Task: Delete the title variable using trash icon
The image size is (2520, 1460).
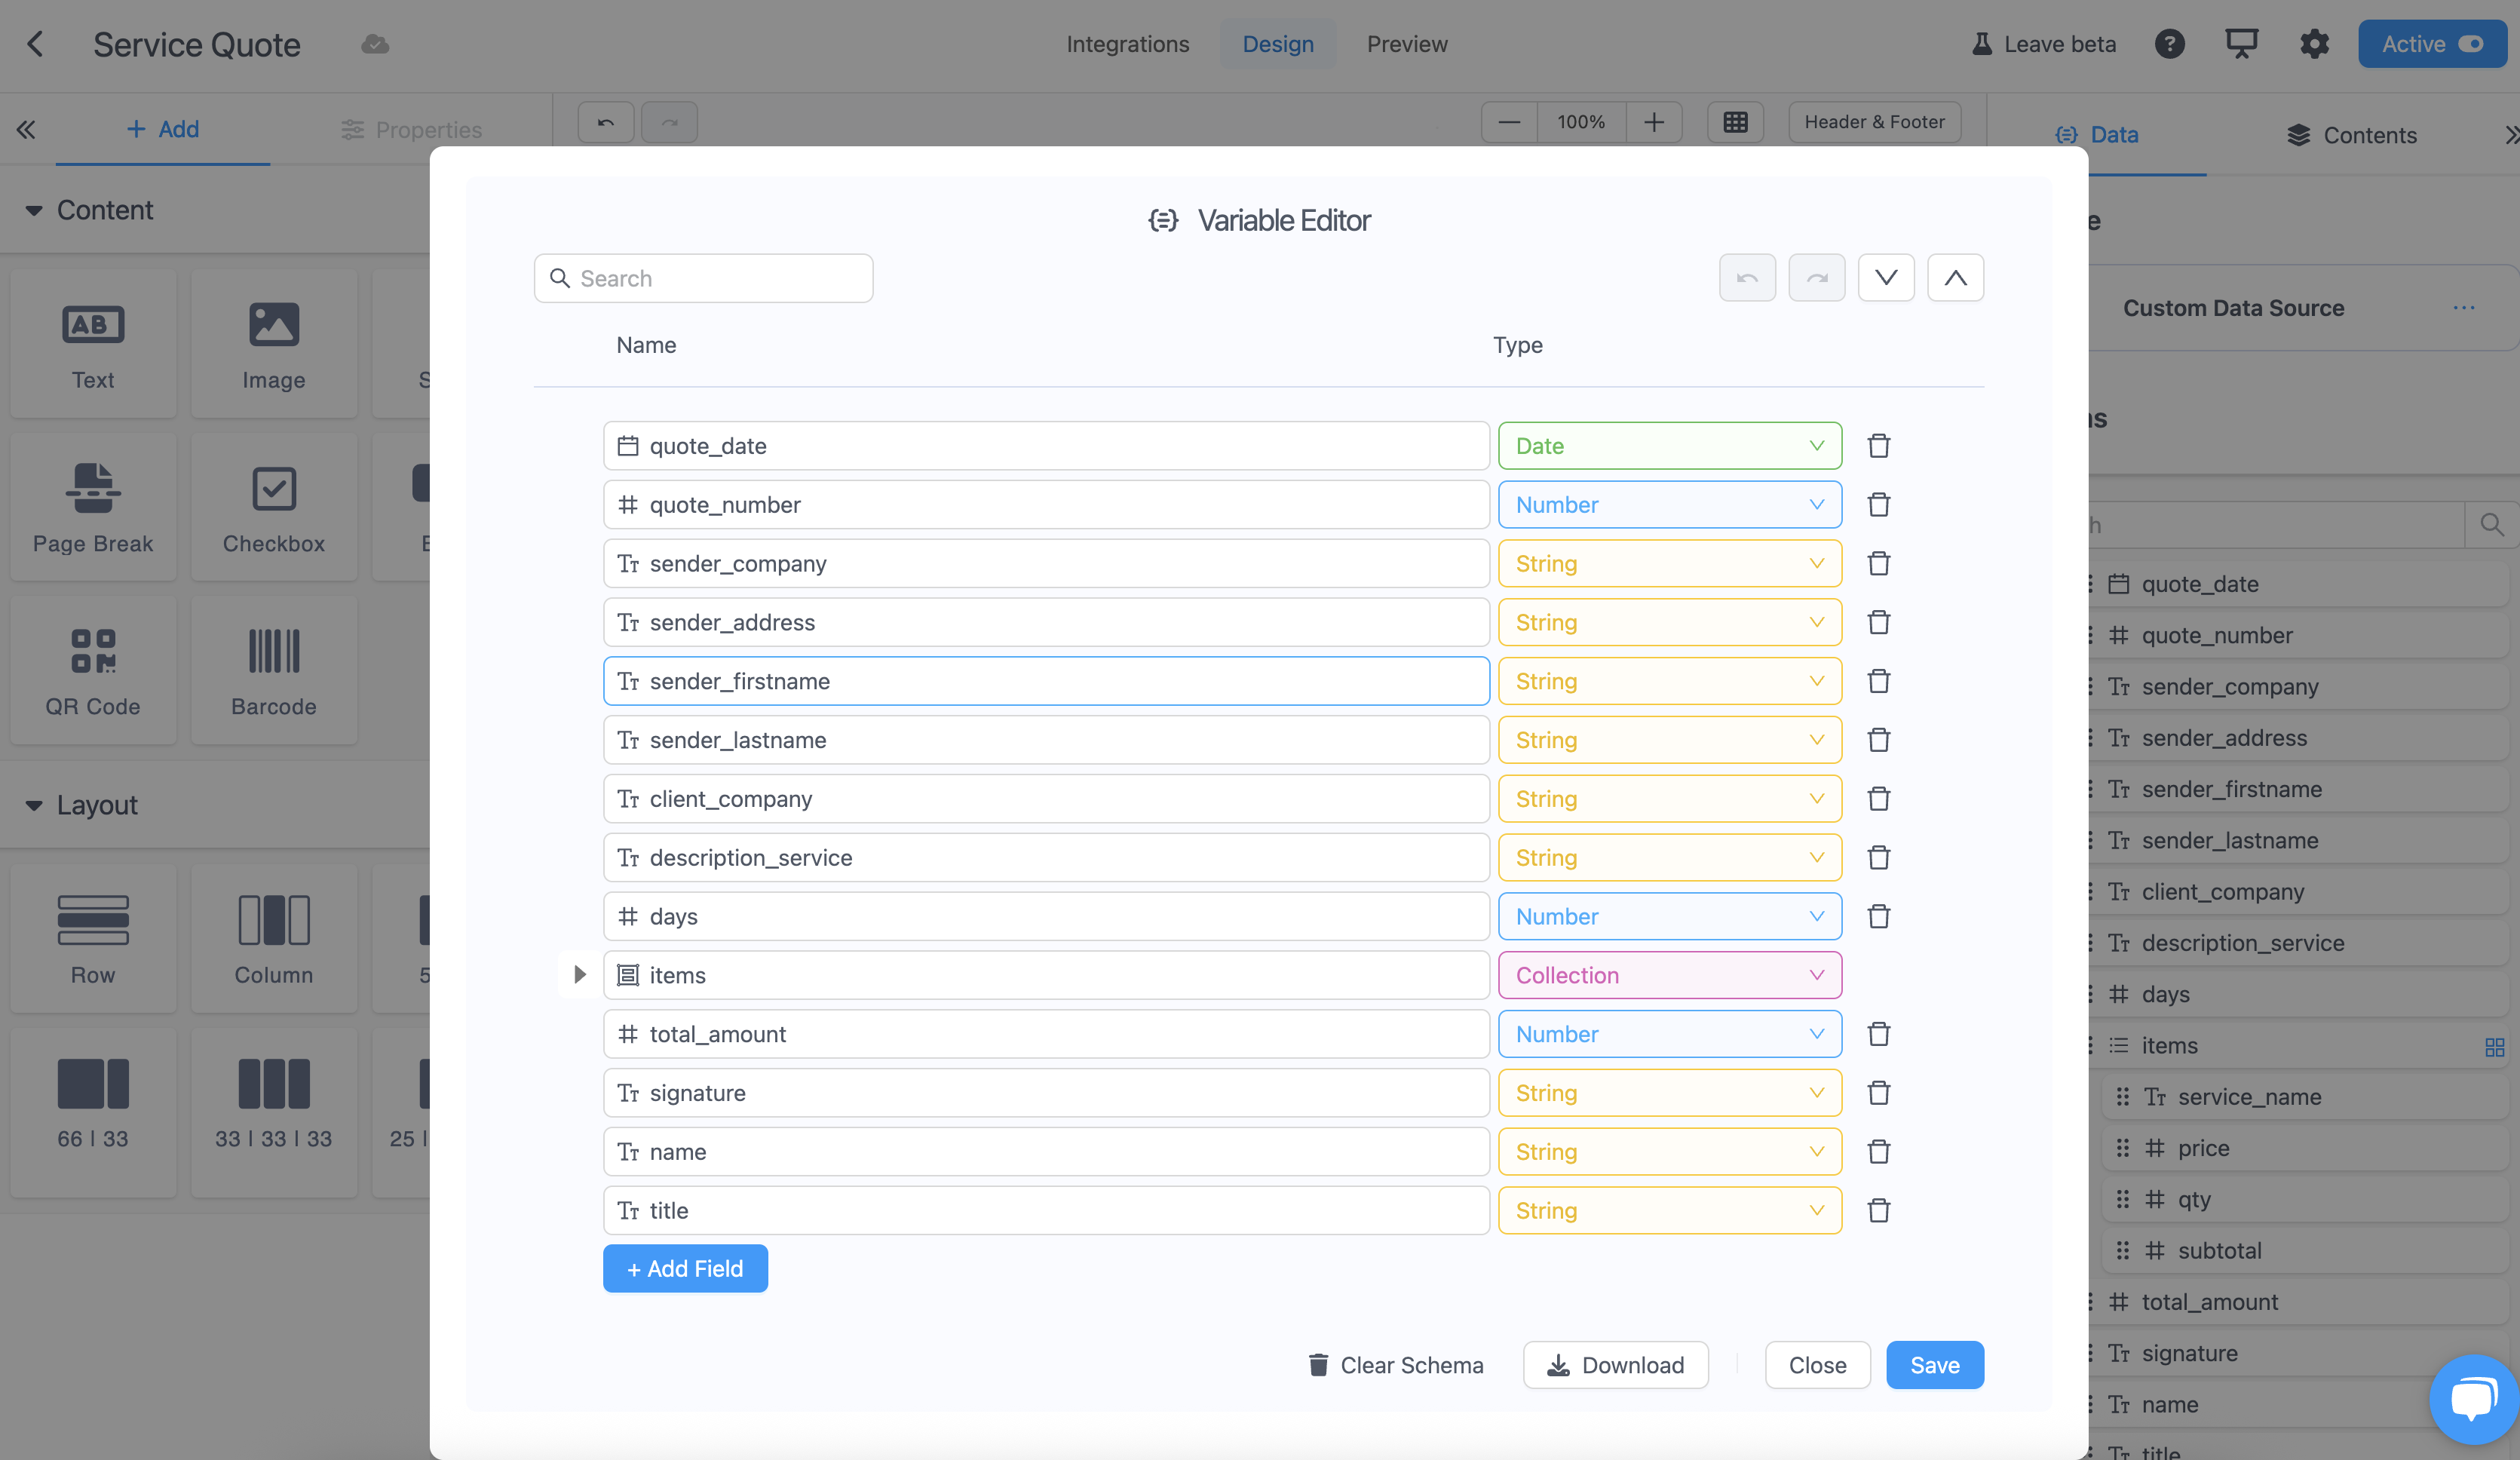Action: pos(1878,1211)
